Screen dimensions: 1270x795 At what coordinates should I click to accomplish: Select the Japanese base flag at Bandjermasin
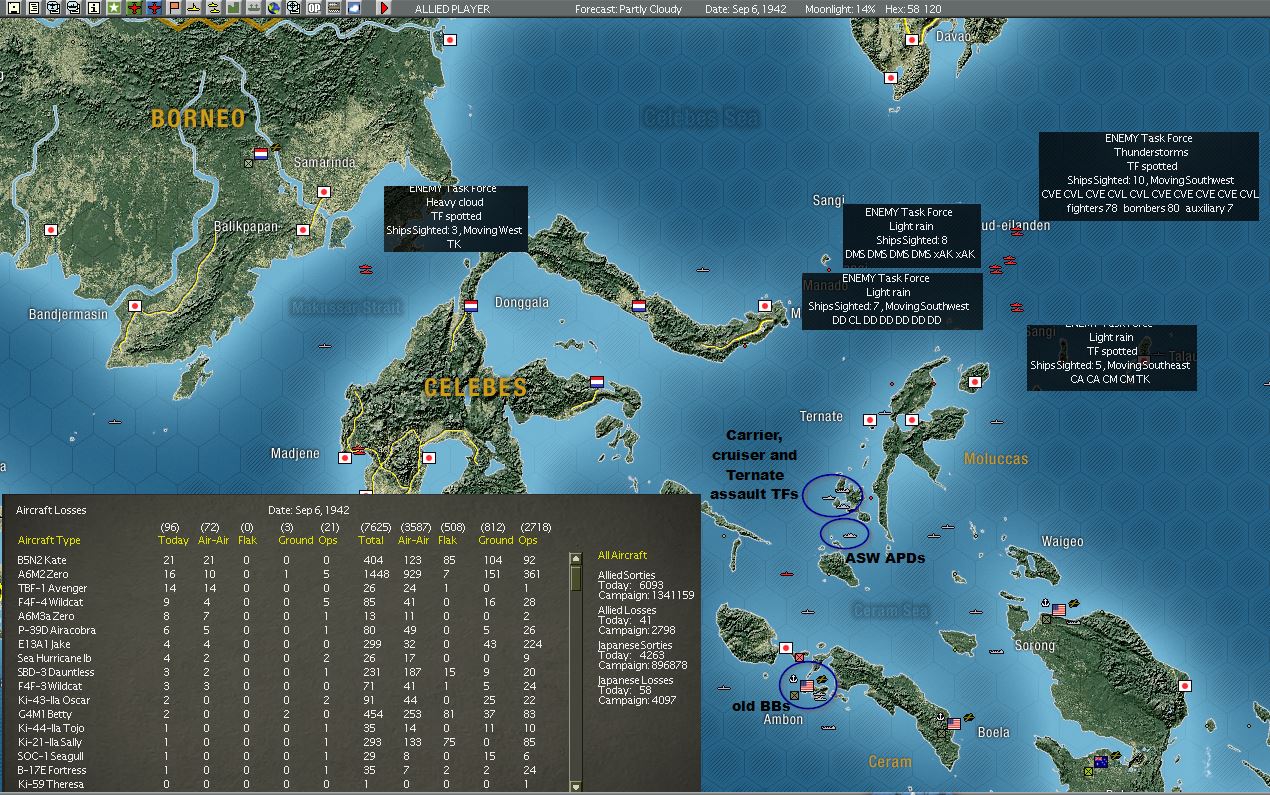tap(136, 306)
